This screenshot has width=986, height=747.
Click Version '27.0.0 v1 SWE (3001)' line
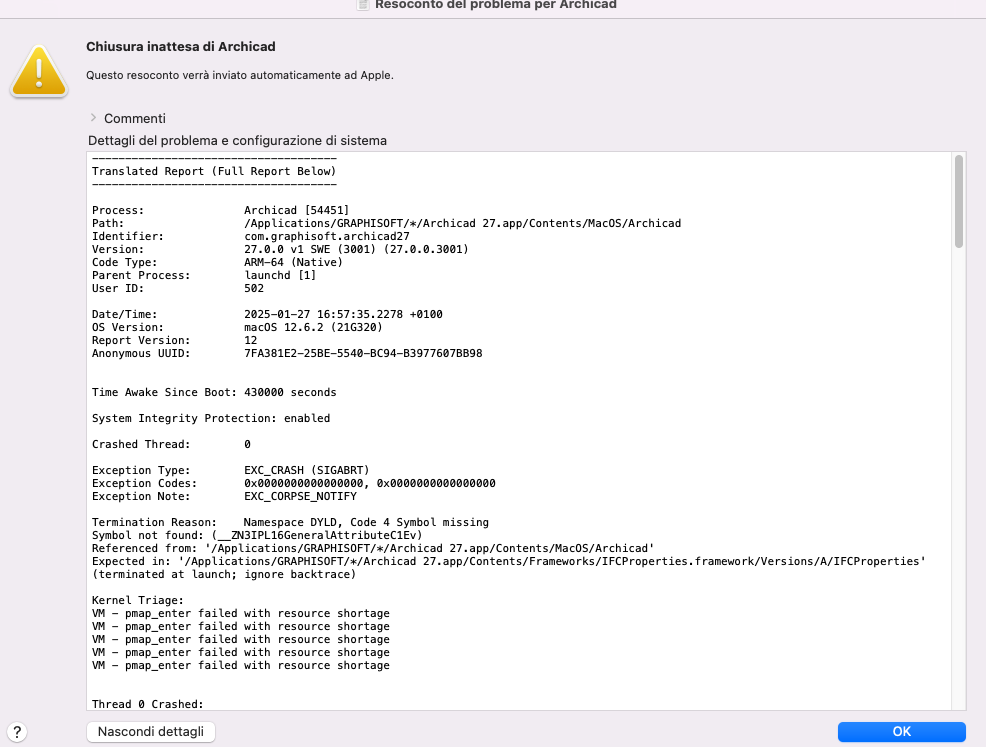tap(280, 249)
